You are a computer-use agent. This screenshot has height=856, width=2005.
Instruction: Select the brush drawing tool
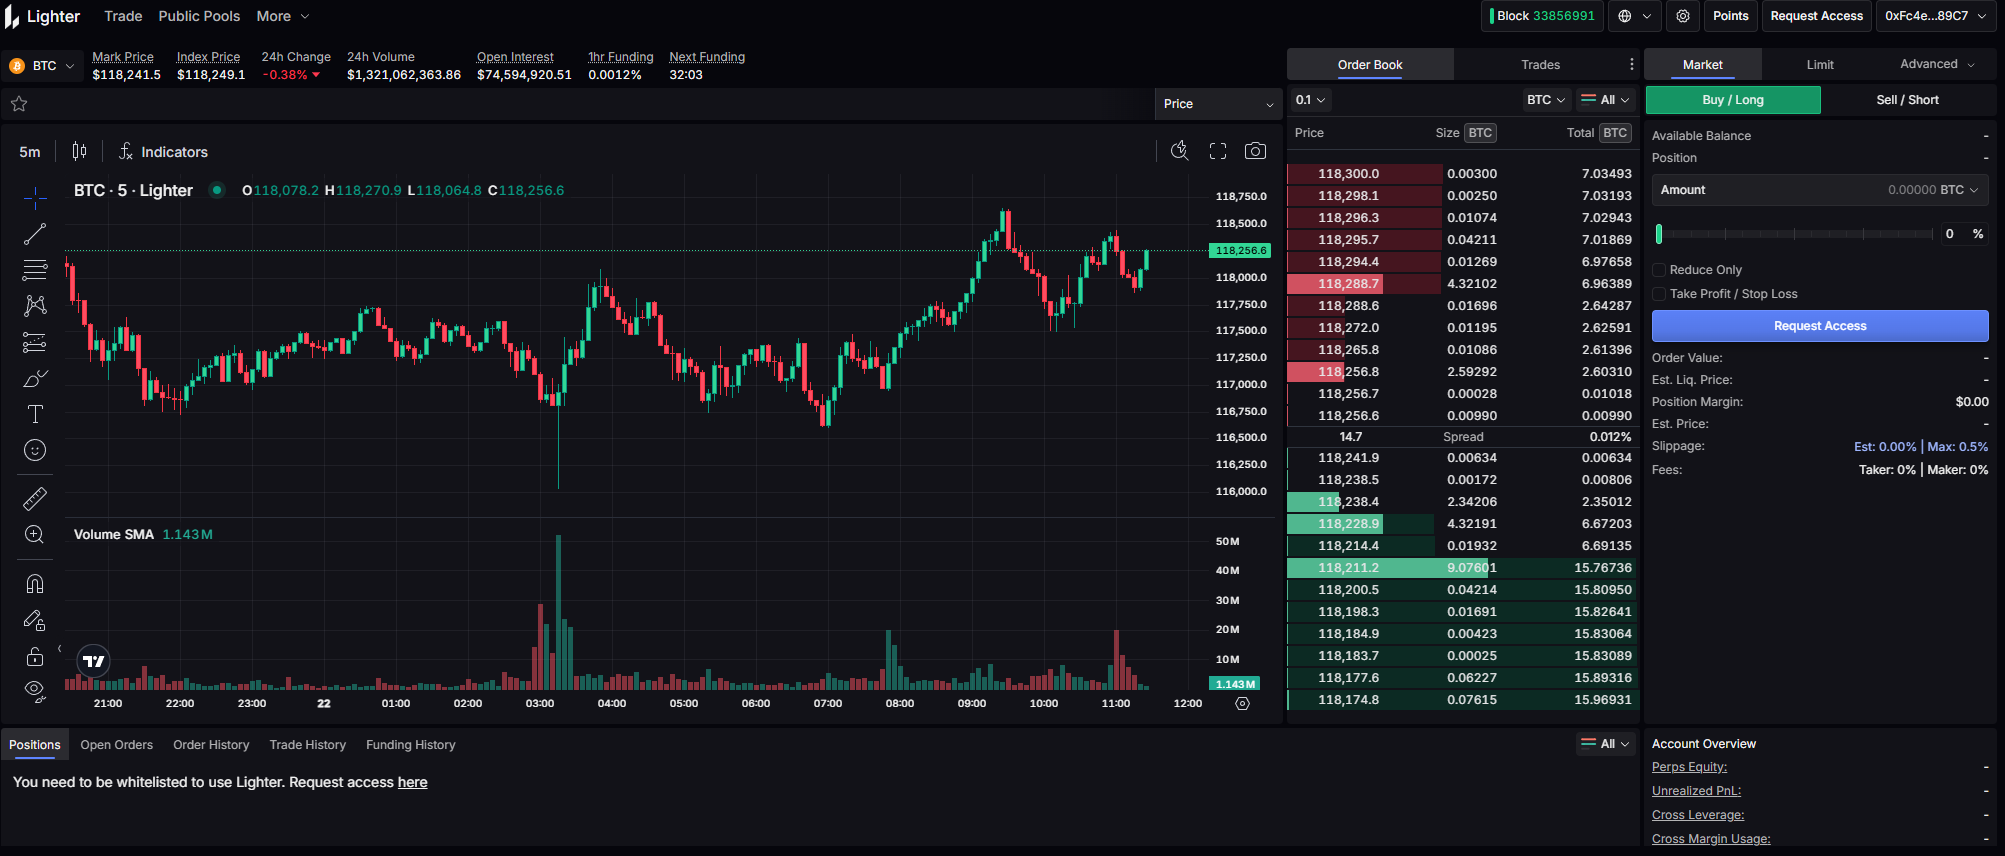[35, 379]
